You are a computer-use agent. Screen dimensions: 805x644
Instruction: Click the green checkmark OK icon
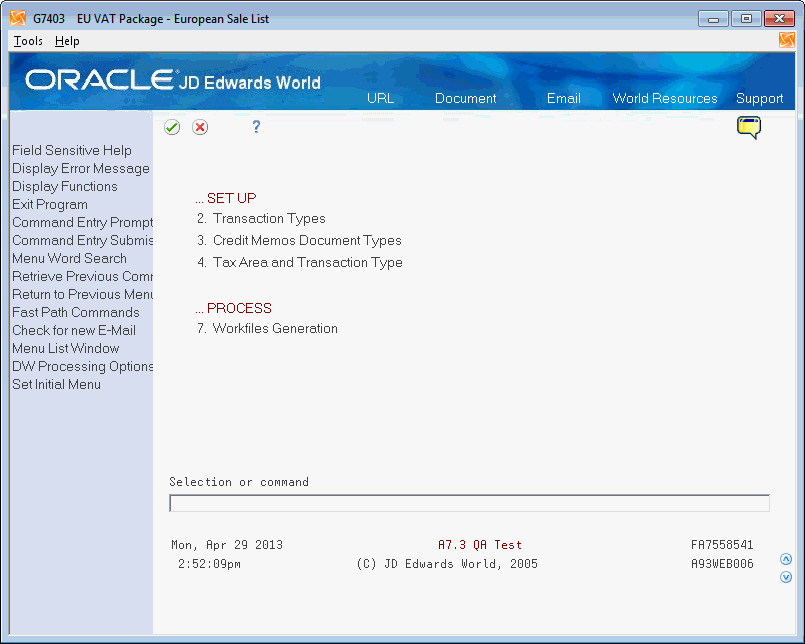[172, 127]
